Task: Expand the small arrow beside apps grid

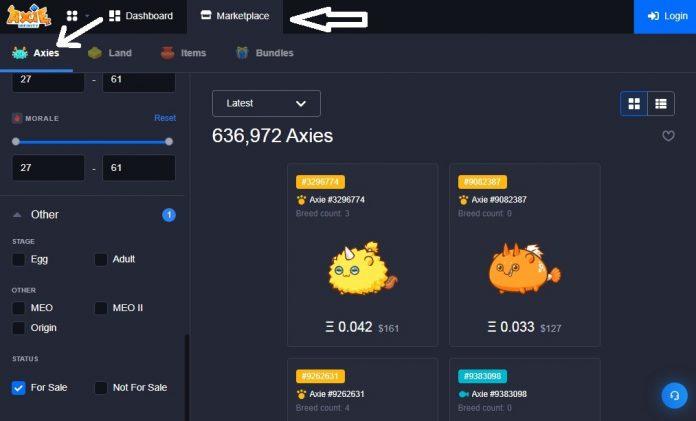Action: tap(87, 16)
